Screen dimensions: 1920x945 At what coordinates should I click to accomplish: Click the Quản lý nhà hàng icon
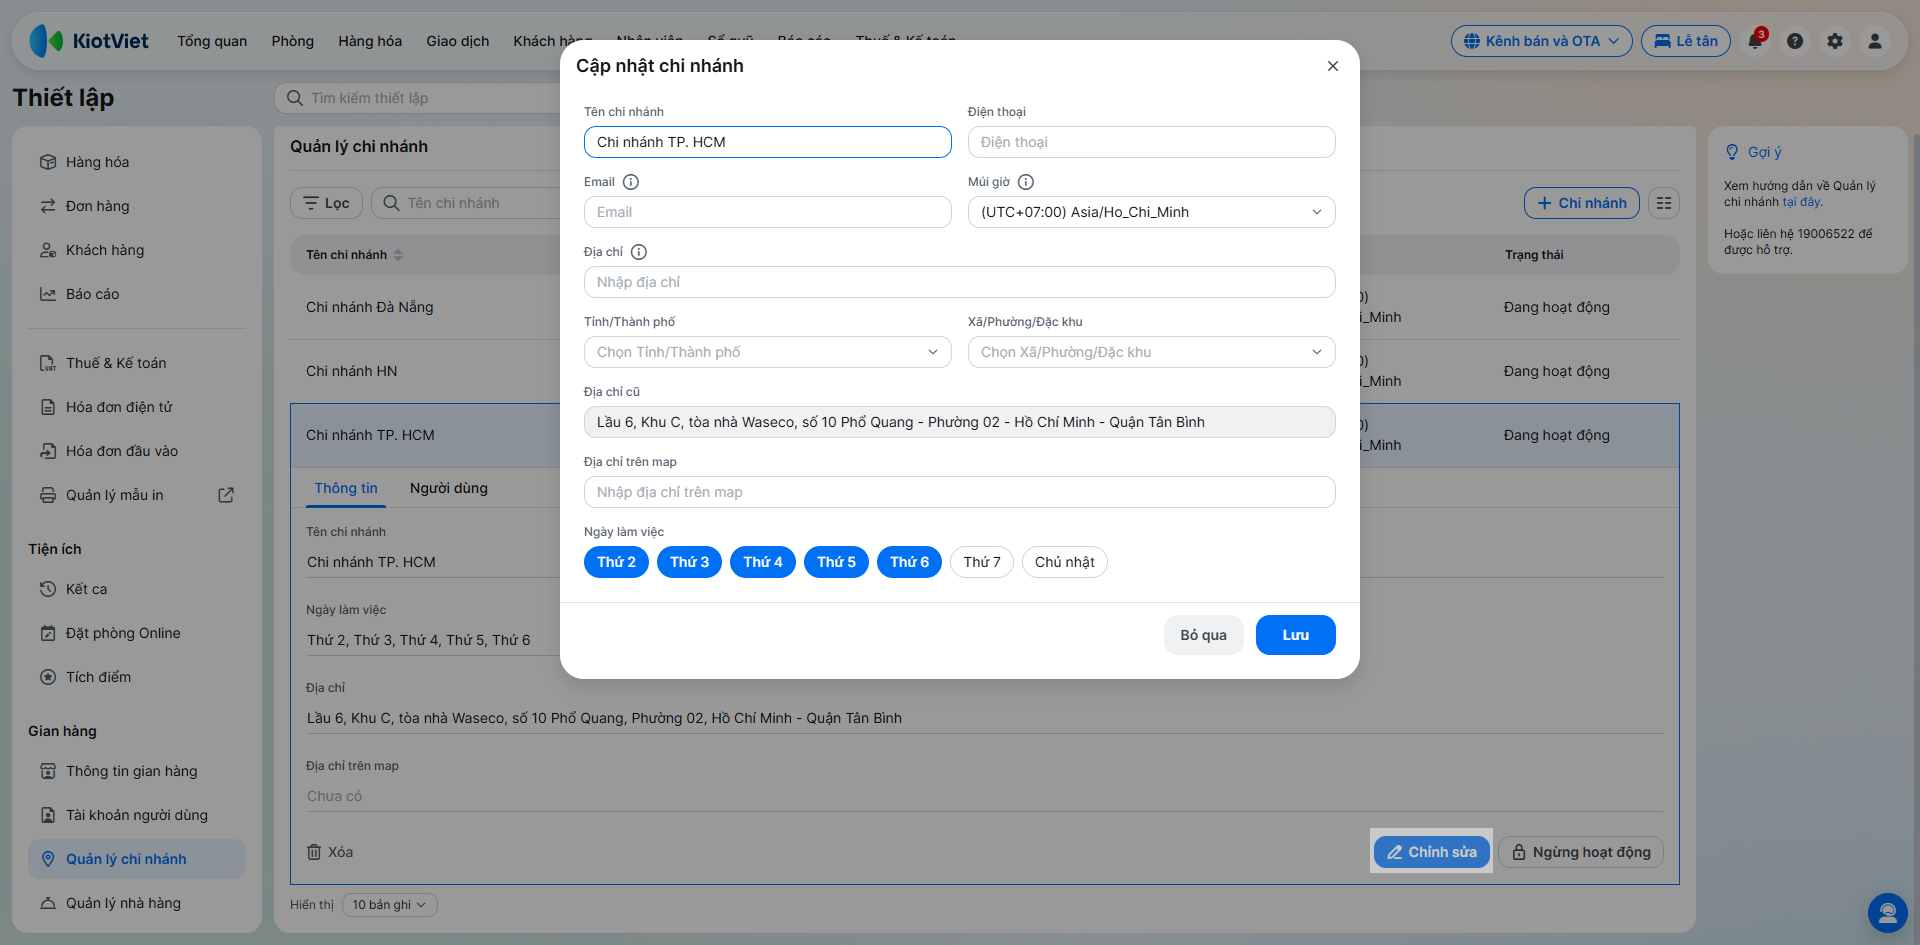point(47,903)
